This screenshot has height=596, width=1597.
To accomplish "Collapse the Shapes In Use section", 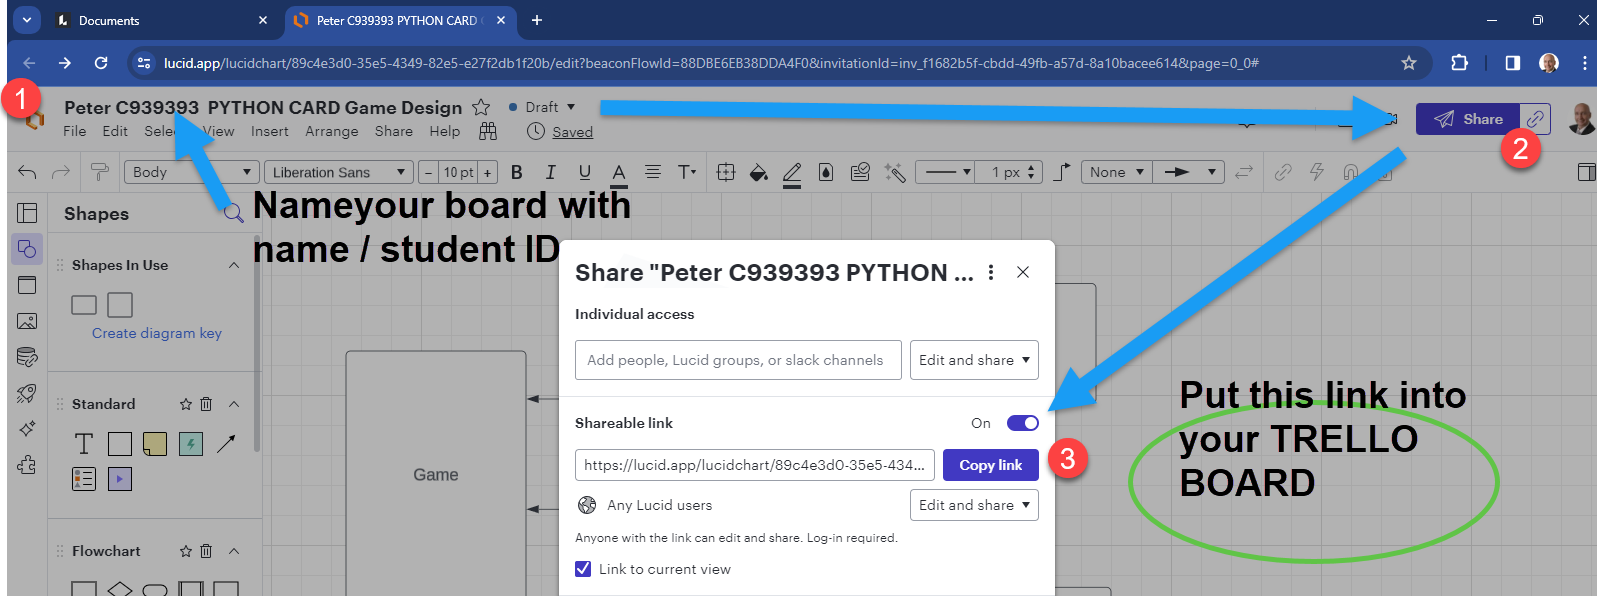I will [234, 265].
